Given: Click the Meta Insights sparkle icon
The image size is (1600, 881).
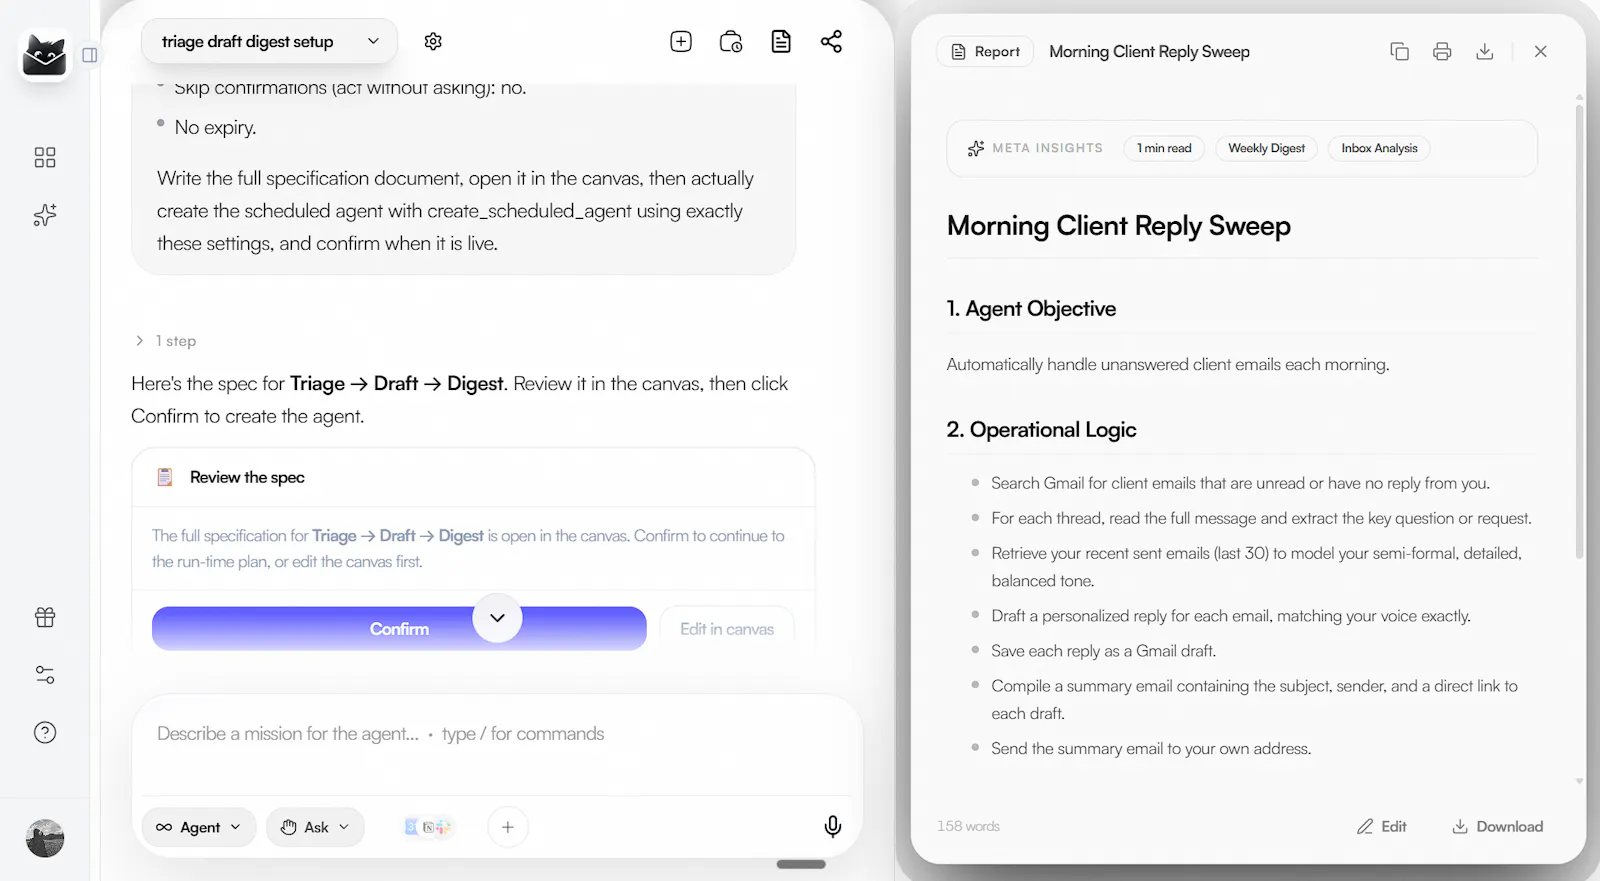Looking at the screenshot, I should 976,148.
